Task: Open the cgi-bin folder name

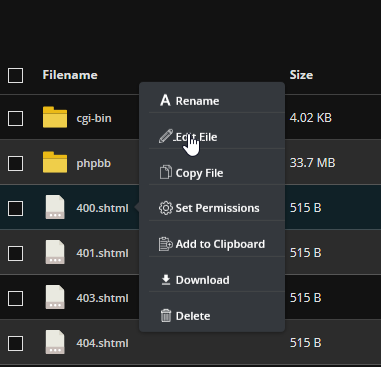Action: 94,118
